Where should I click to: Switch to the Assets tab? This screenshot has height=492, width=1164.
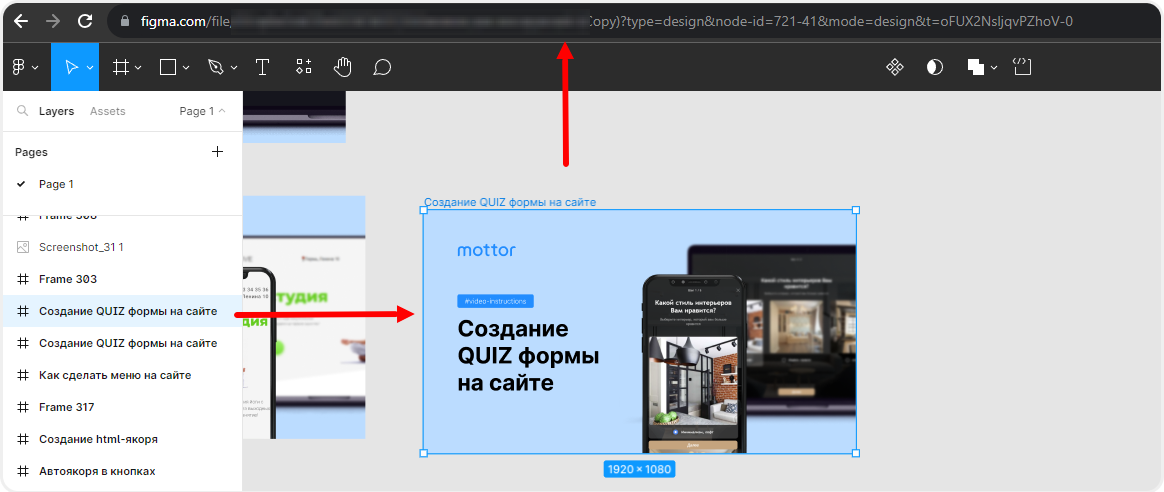(x=107, y=111)
